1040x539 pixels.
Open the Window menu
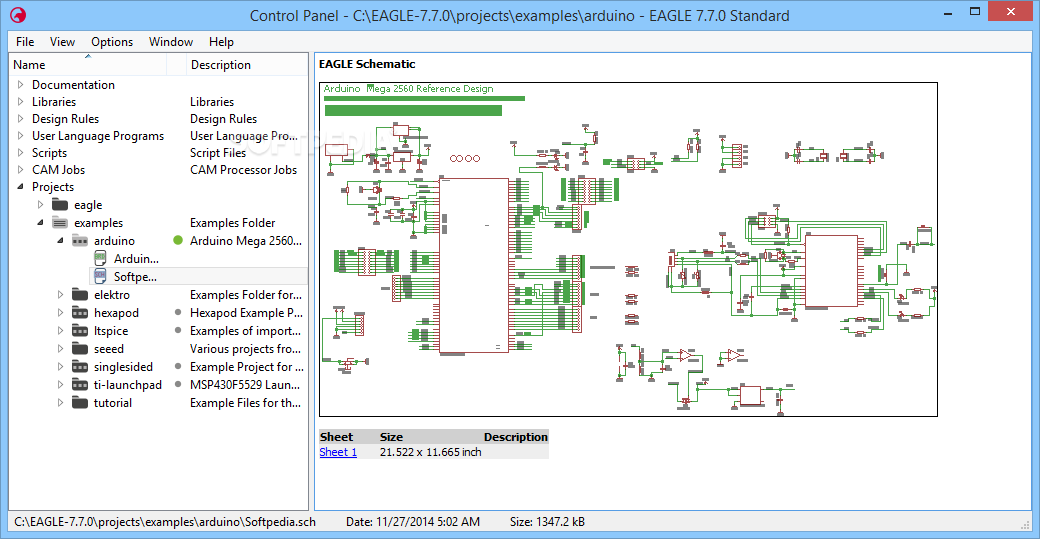click(x=170, y=41)
